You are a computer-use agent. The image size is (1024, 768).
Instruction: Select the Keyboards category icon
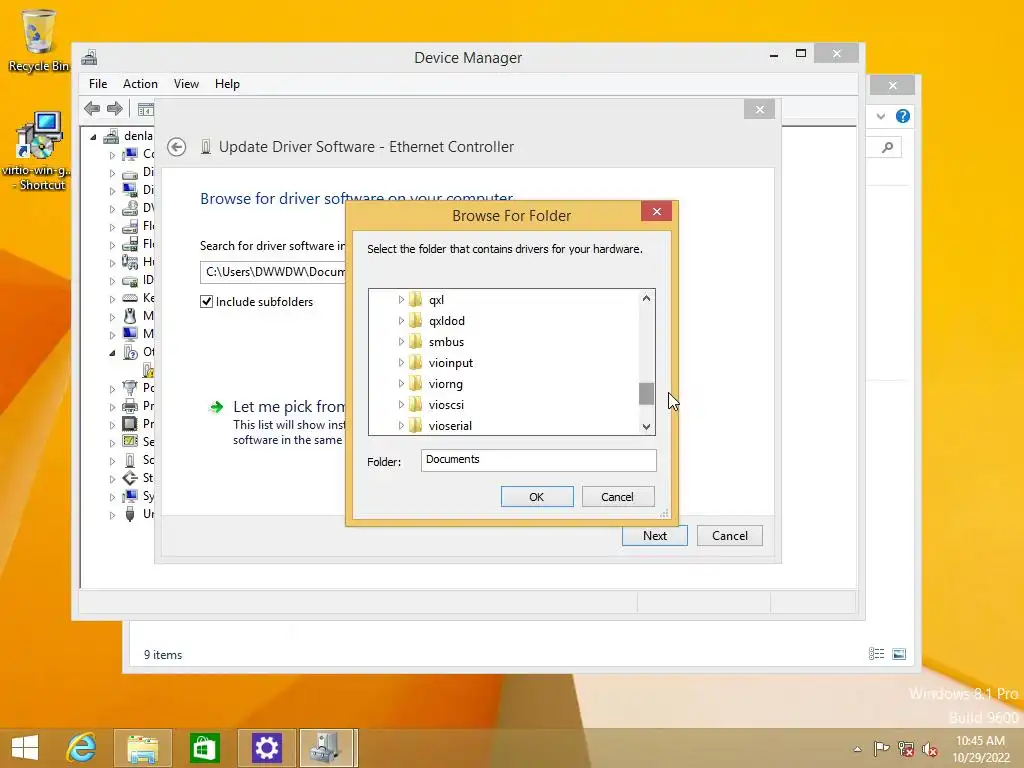[x=130, y=298]
